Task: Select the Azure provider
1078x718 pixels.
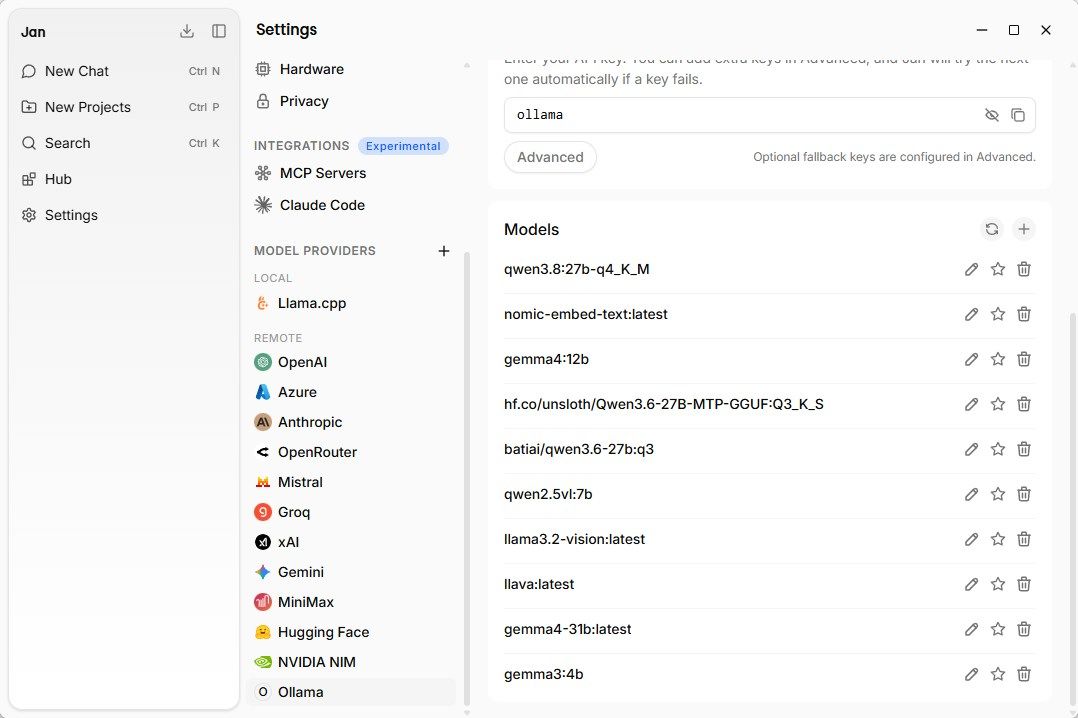Action: [351, 392]
